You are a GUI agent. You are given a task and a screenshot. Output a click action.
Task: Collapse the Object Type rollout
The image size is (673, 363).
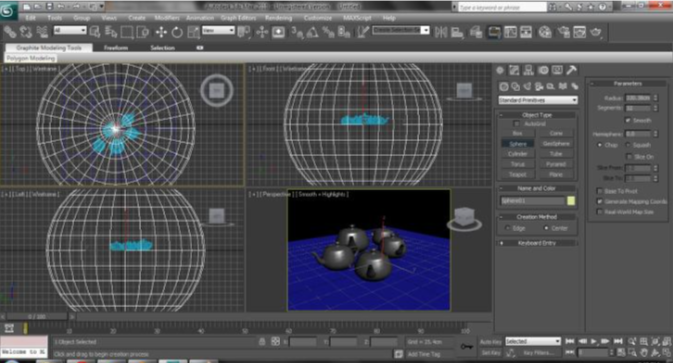coord(537,115)
